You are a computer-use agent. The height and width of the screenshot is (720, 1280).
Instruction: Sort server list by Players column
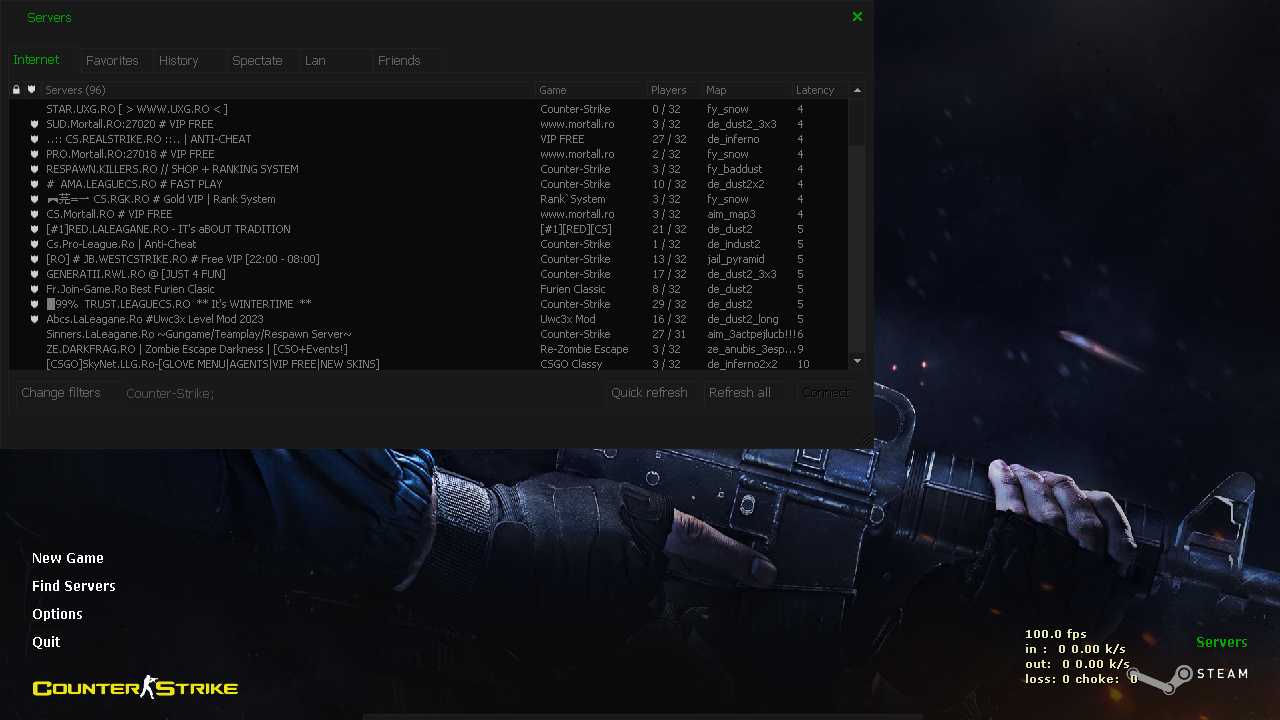(x=670, y=90)
